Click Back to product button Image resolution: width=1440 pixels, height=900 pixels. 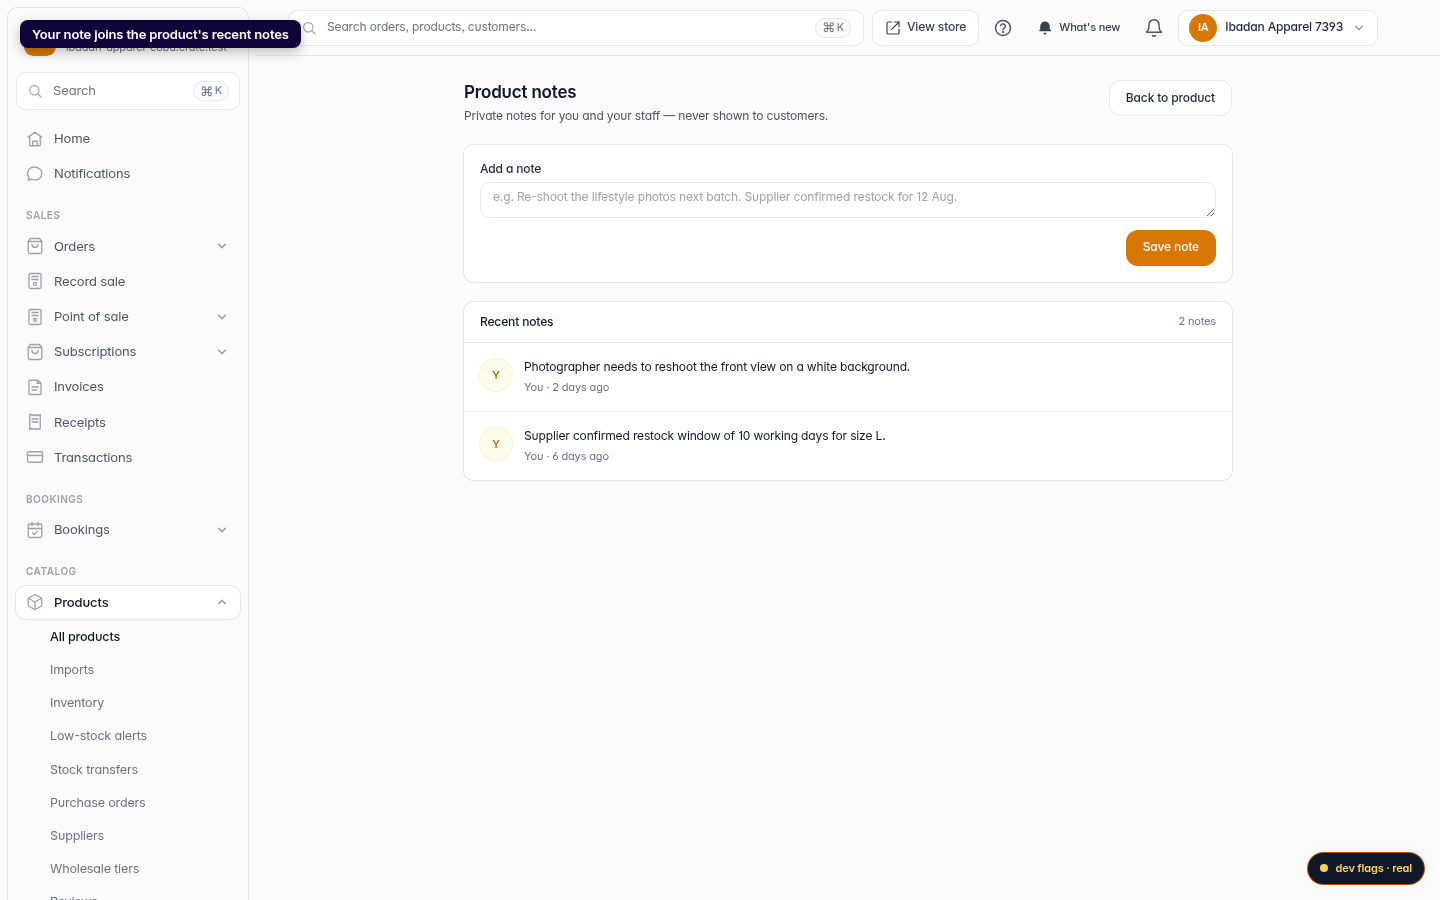click(x=1170, y=98)
